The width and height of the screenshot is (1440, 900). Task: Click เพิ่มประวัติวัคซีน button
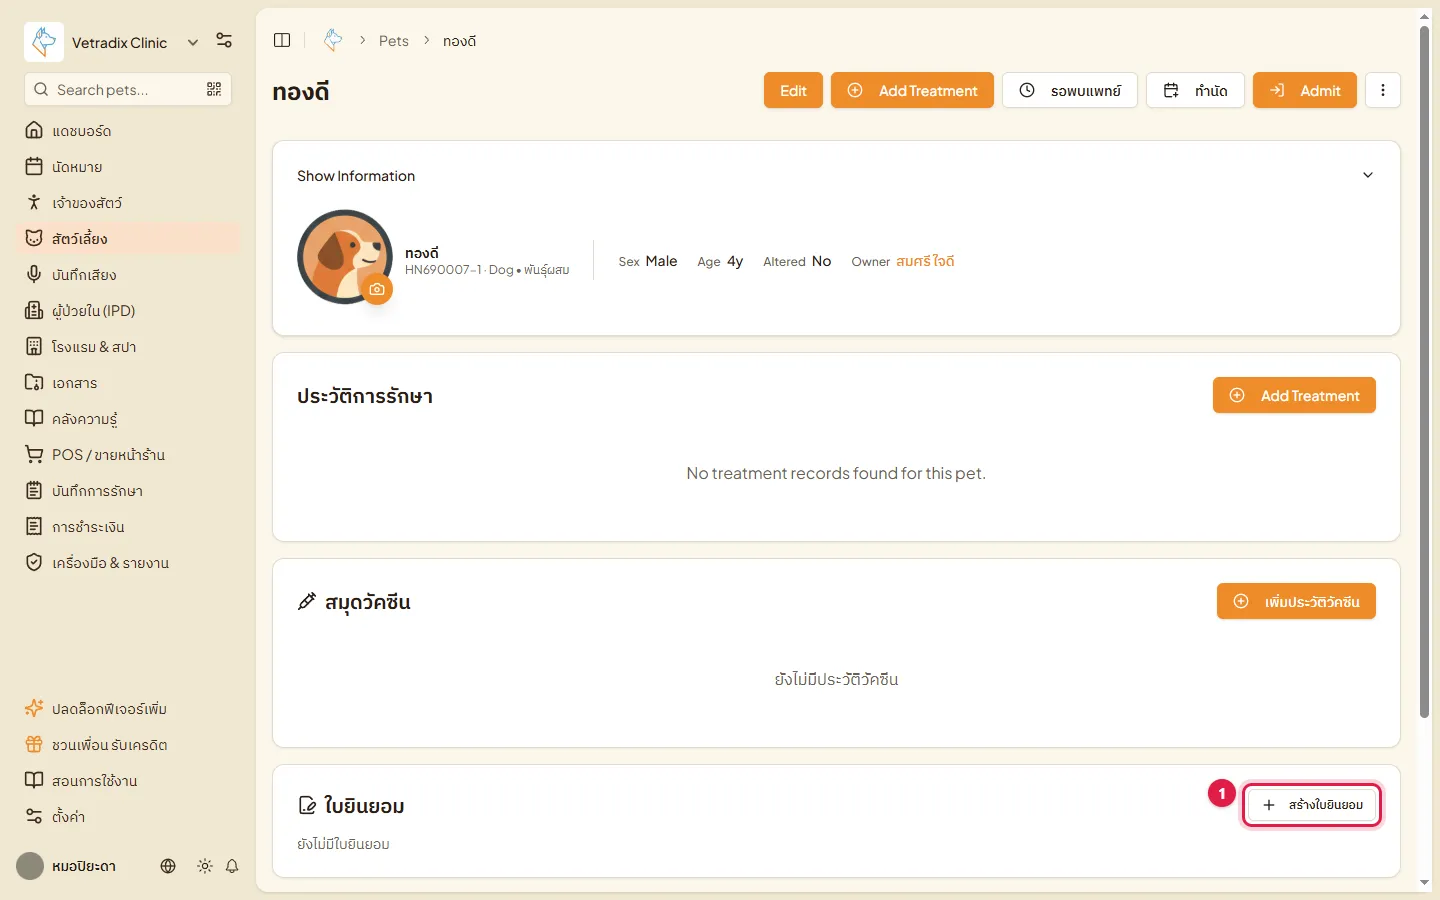[1296, 601]
